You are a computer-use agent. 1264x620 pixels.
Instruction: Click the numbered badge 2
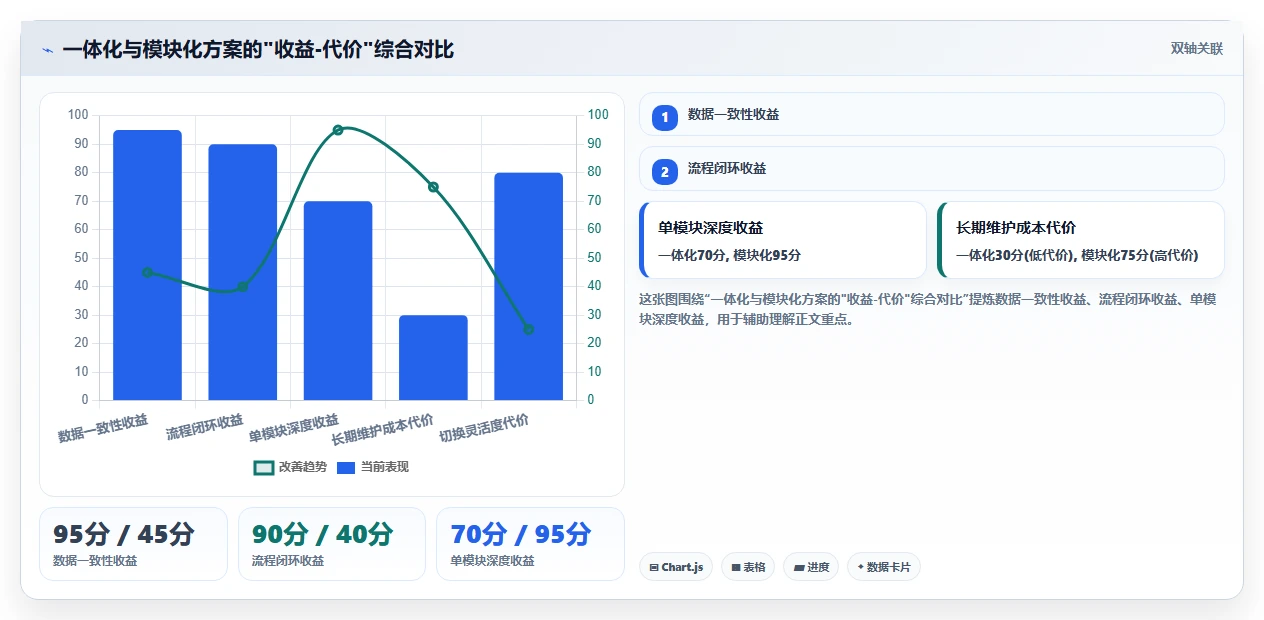click(x=664, y=171)
